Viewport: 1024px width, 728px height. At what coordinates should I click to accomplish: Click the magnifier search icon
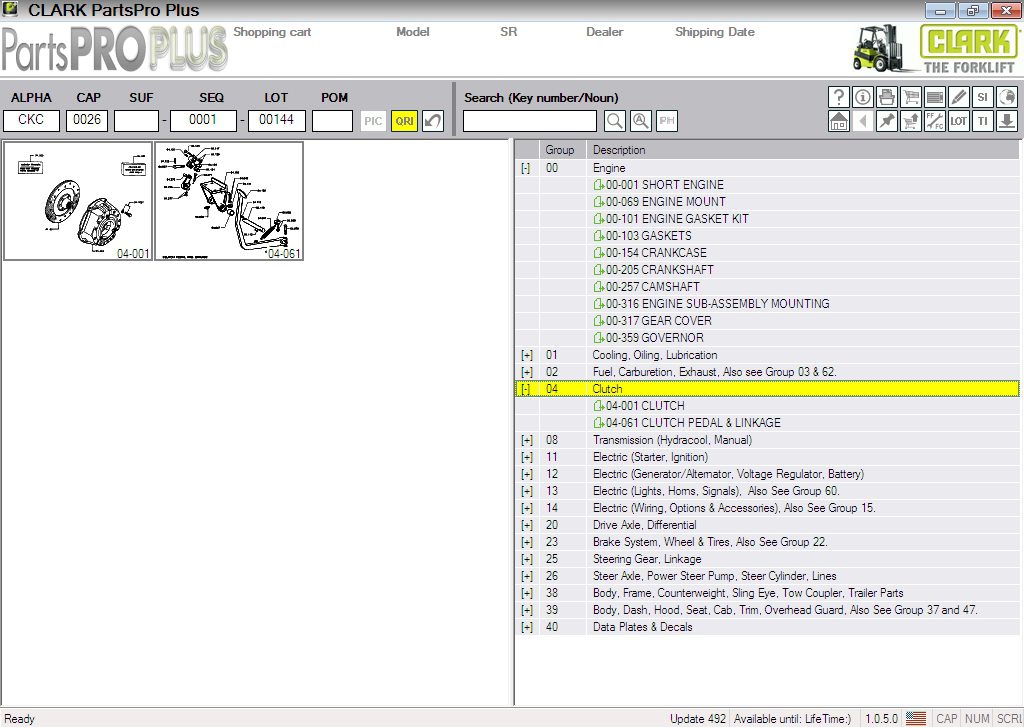point(615,121)
